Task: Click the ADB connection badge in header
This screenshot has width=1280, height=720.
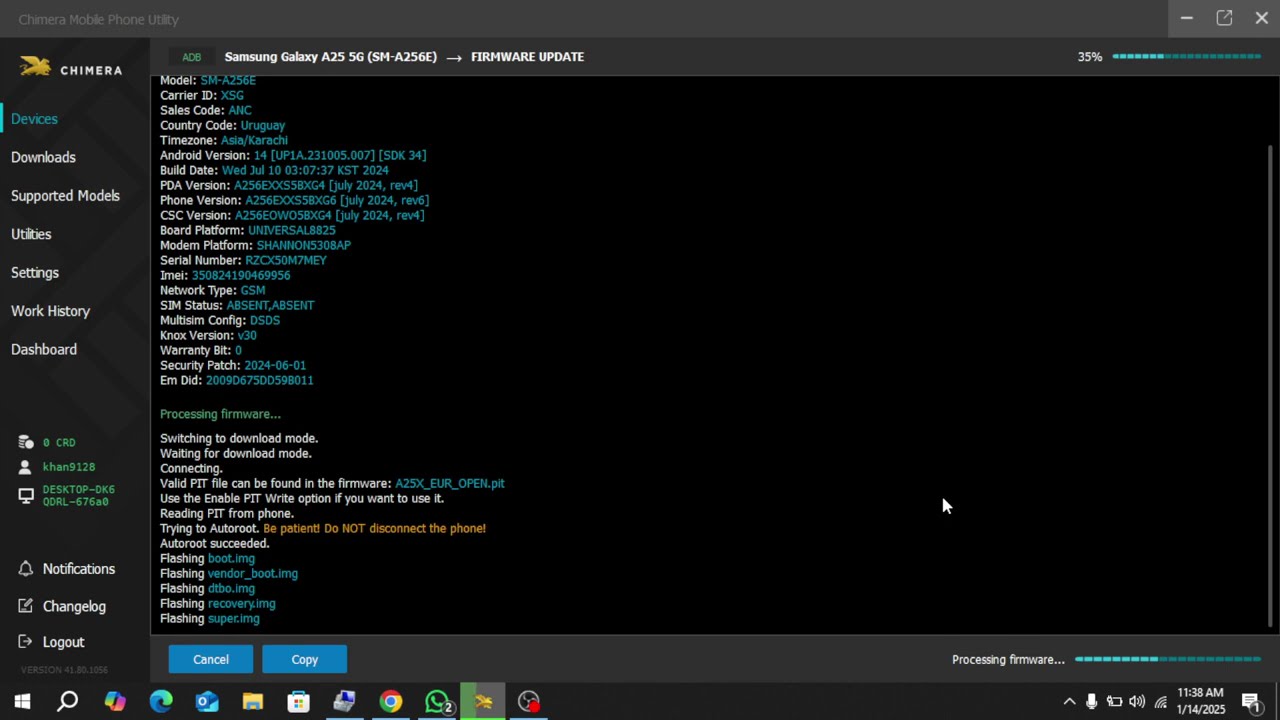Action: pos(191,57)
